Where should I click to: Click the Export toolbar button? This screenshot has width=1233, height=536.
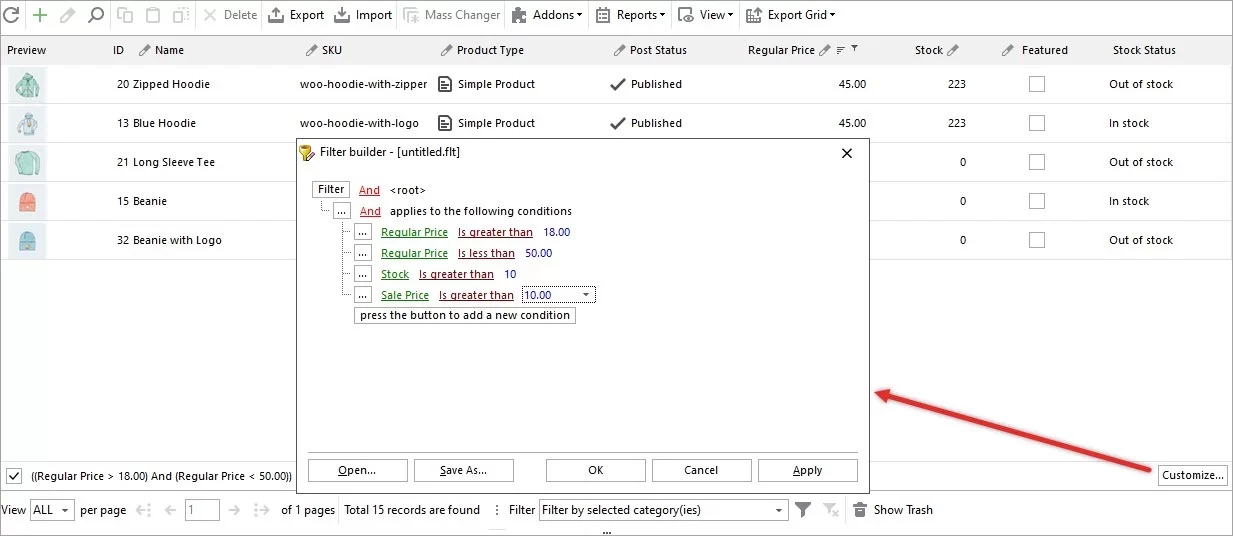point(296,15)
